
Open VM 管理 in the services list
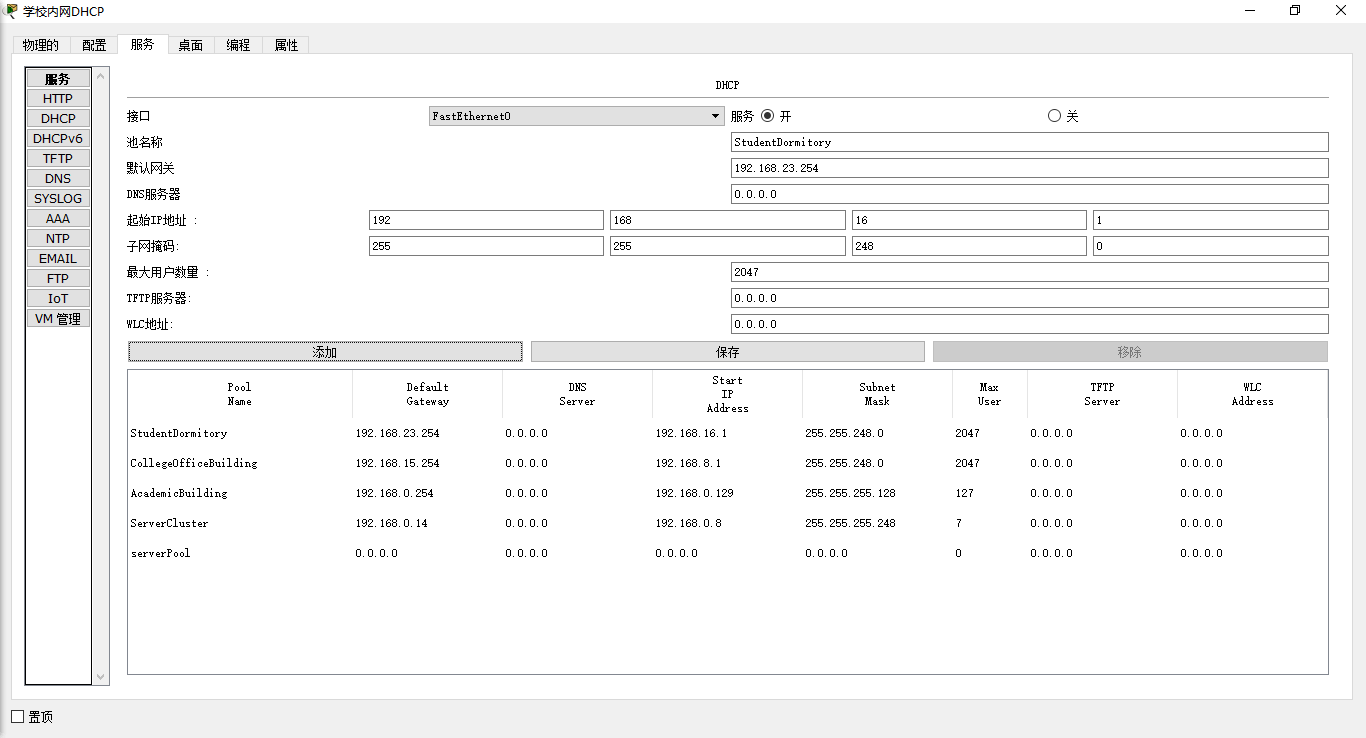[x=58, y=318]
